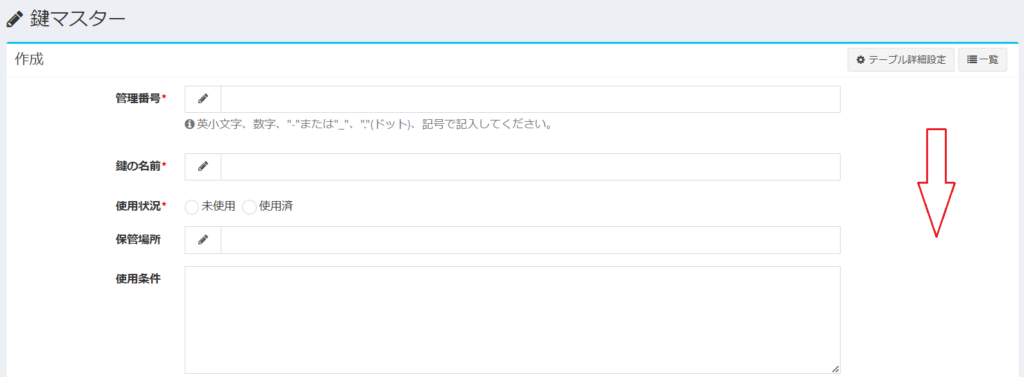Click the pencil icon next to 鍵マスター title
This screenshot has width=1024, height=377.
(x=14, y=21)
